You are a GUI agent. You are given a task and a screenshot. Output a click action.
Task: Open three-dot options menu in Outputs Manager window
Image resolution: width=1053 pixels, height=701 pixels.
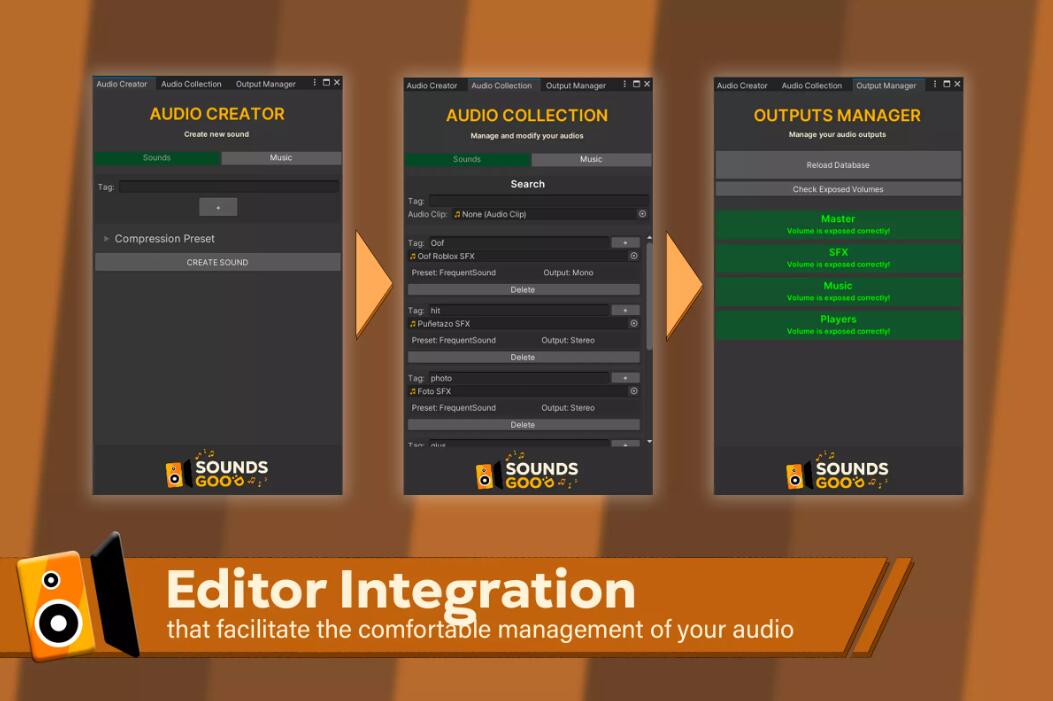tap(935, 85)
